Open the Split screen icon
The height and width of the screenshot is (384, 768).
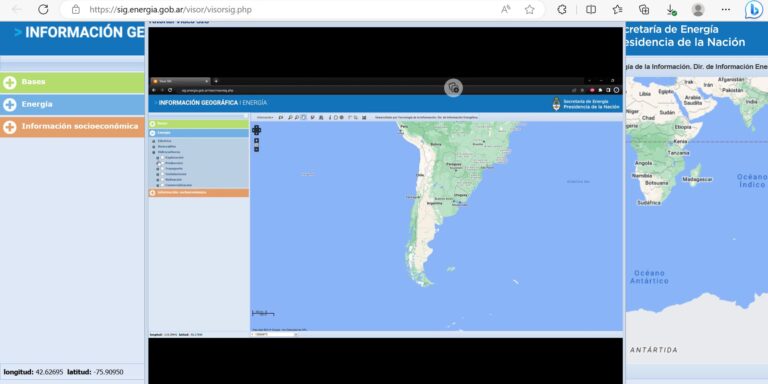tap(591, 9)
